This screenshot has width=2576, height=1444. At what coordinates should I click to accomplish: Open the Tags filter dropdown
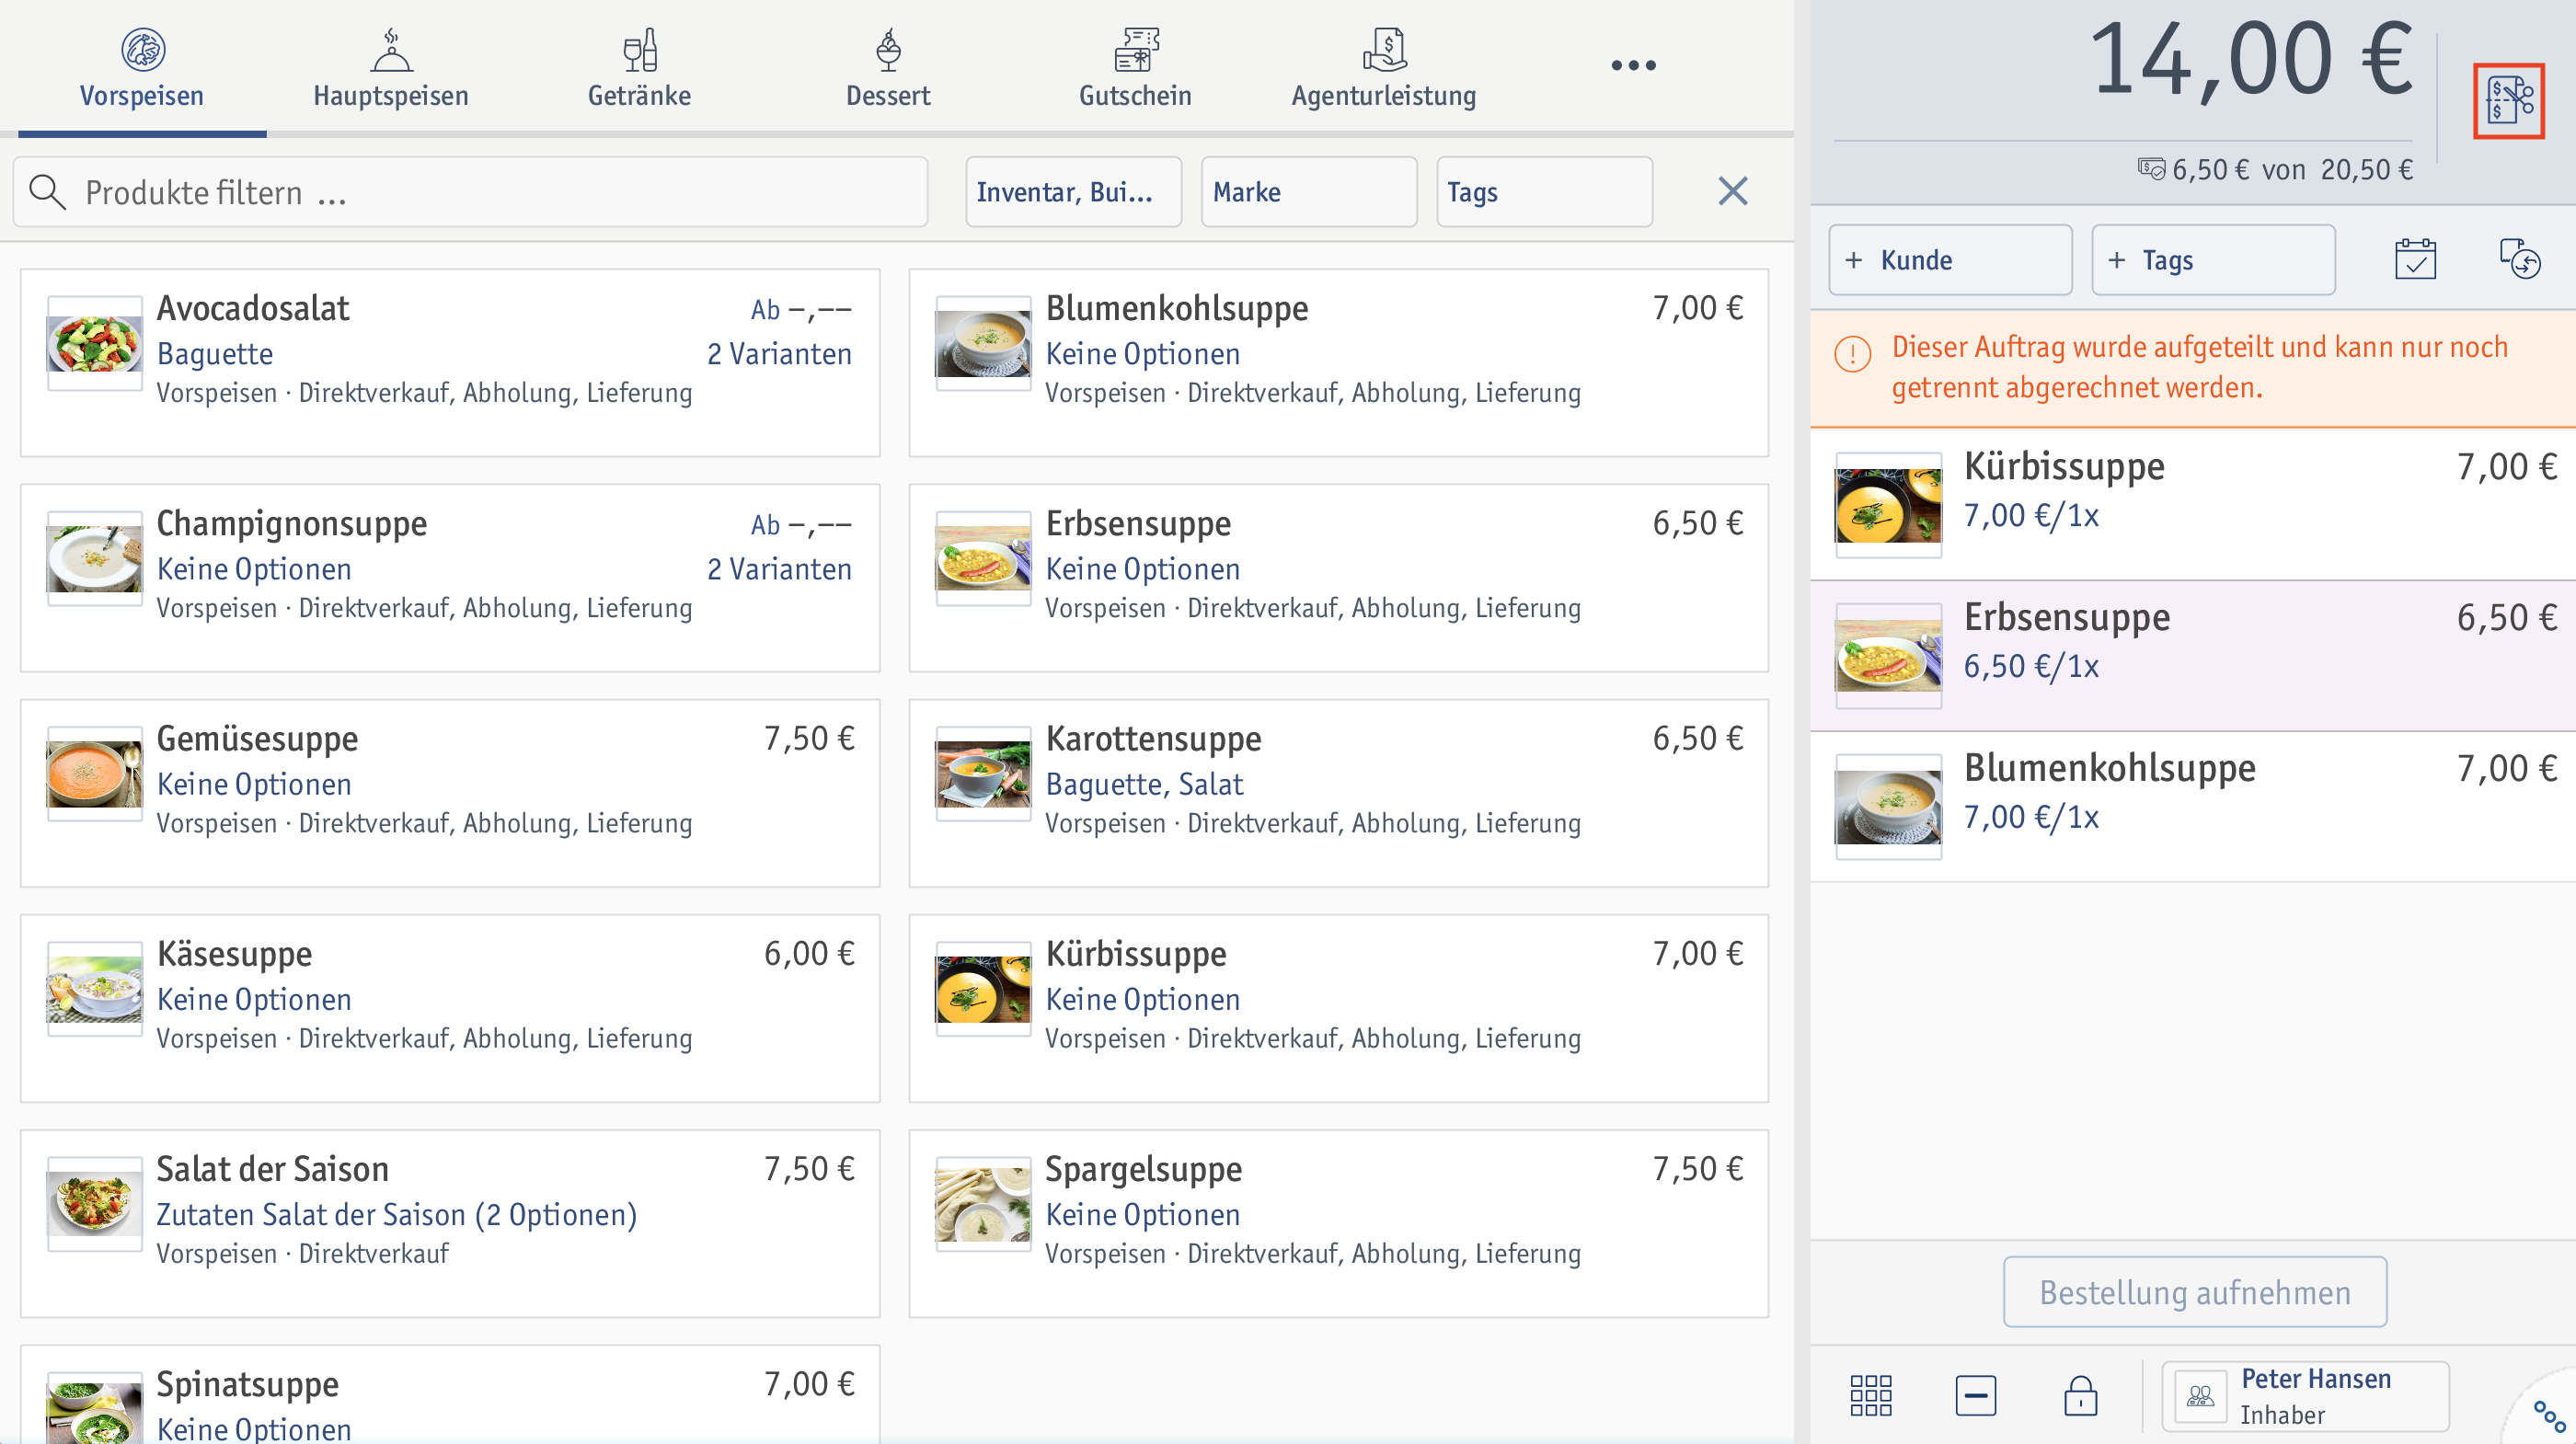coord(1544,191)
